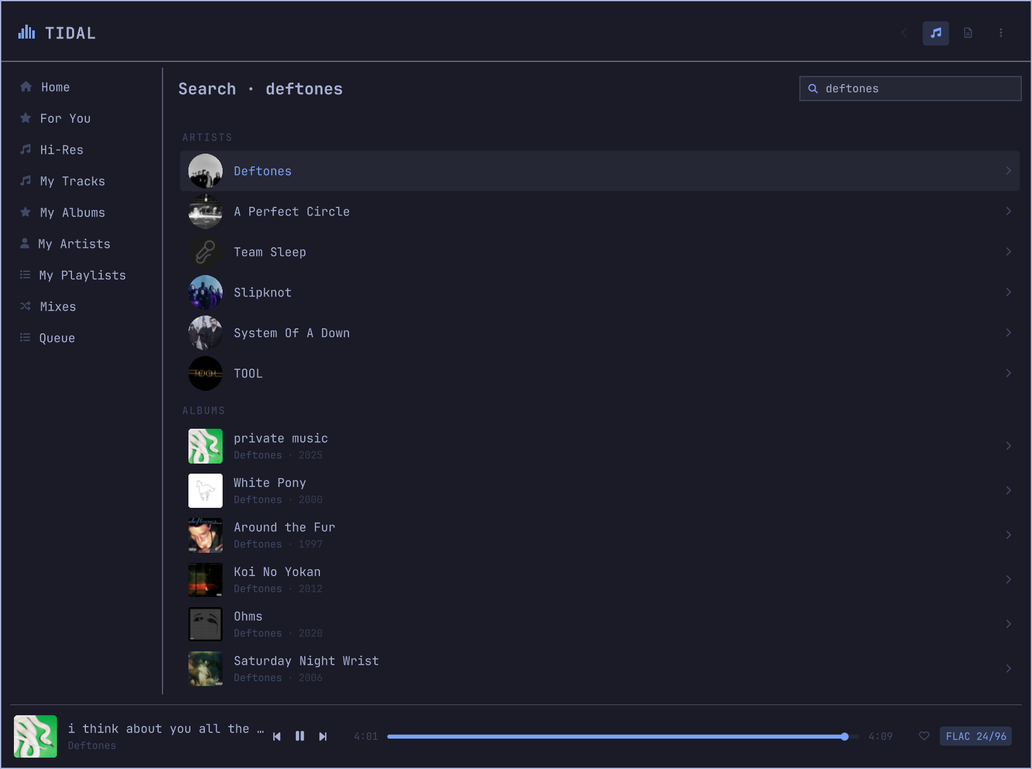1032x769 pixels.
Task: Favorite current track with heart icon
Action: click(x=924, y=736)
